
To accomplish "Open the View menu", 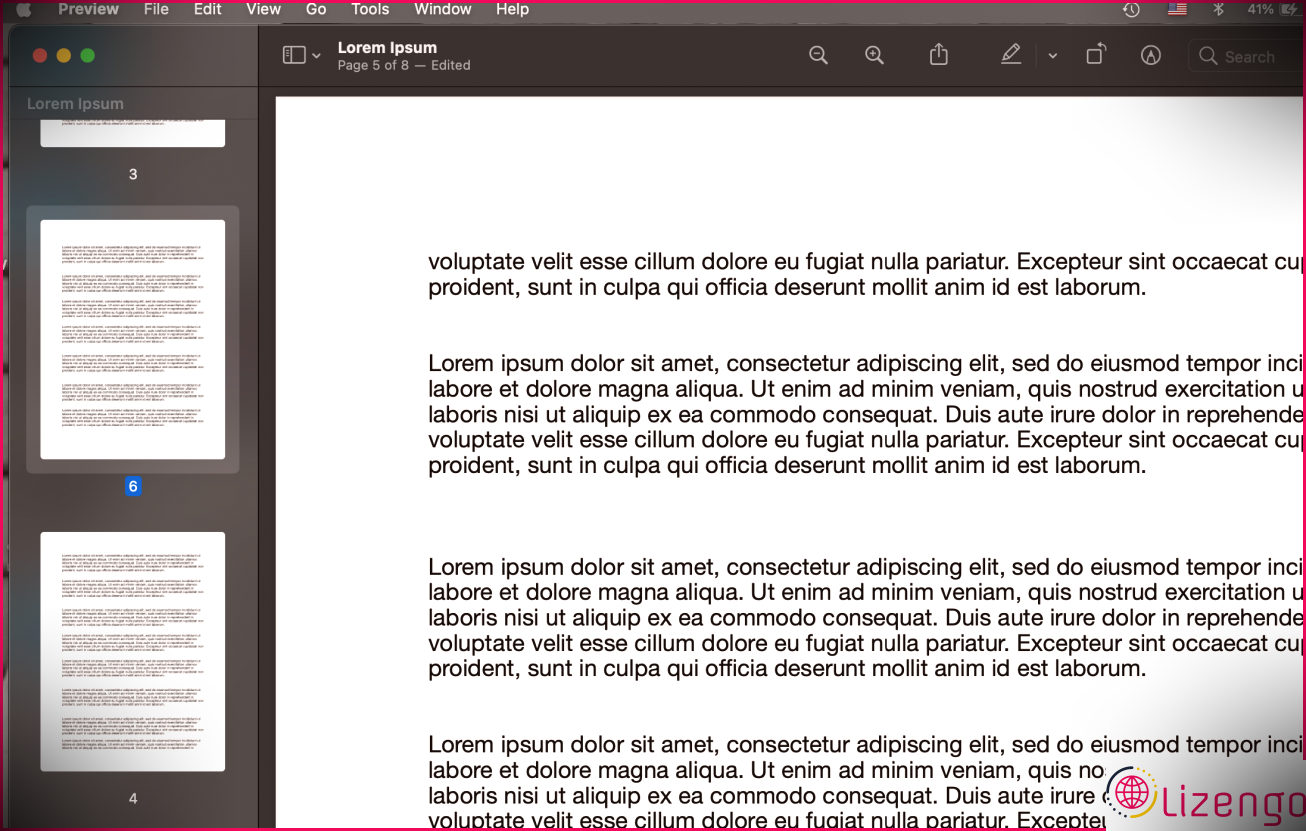I will click(x=263, y=9).
